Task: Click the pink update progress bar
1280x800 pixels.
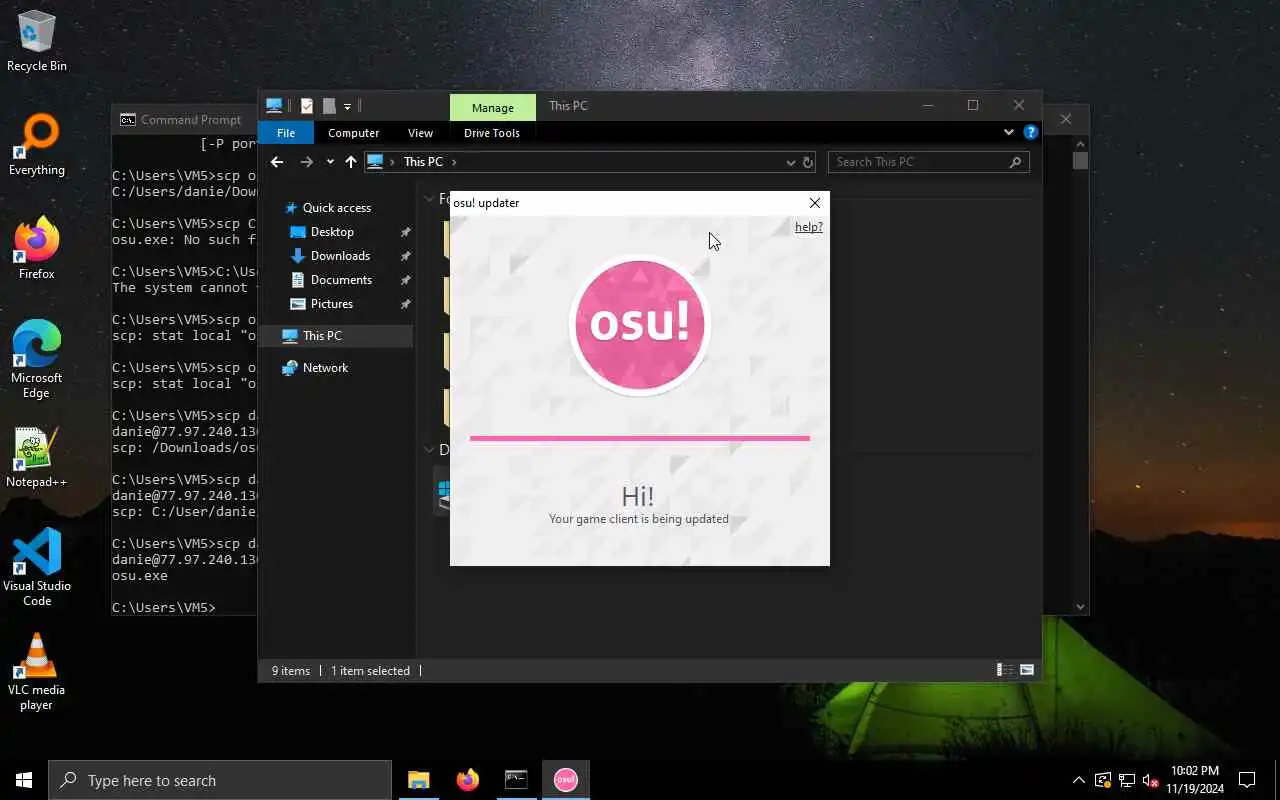Action: 640,438
